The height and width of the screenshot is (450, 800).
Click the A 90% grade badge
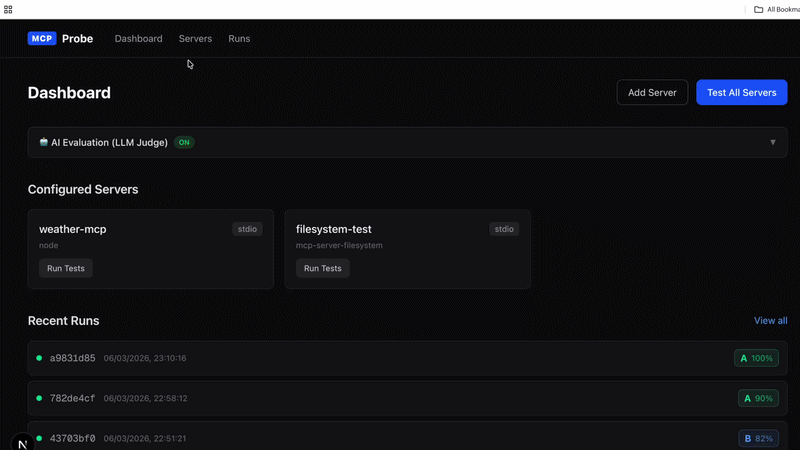pyautogui.click(x=759, y=398)
